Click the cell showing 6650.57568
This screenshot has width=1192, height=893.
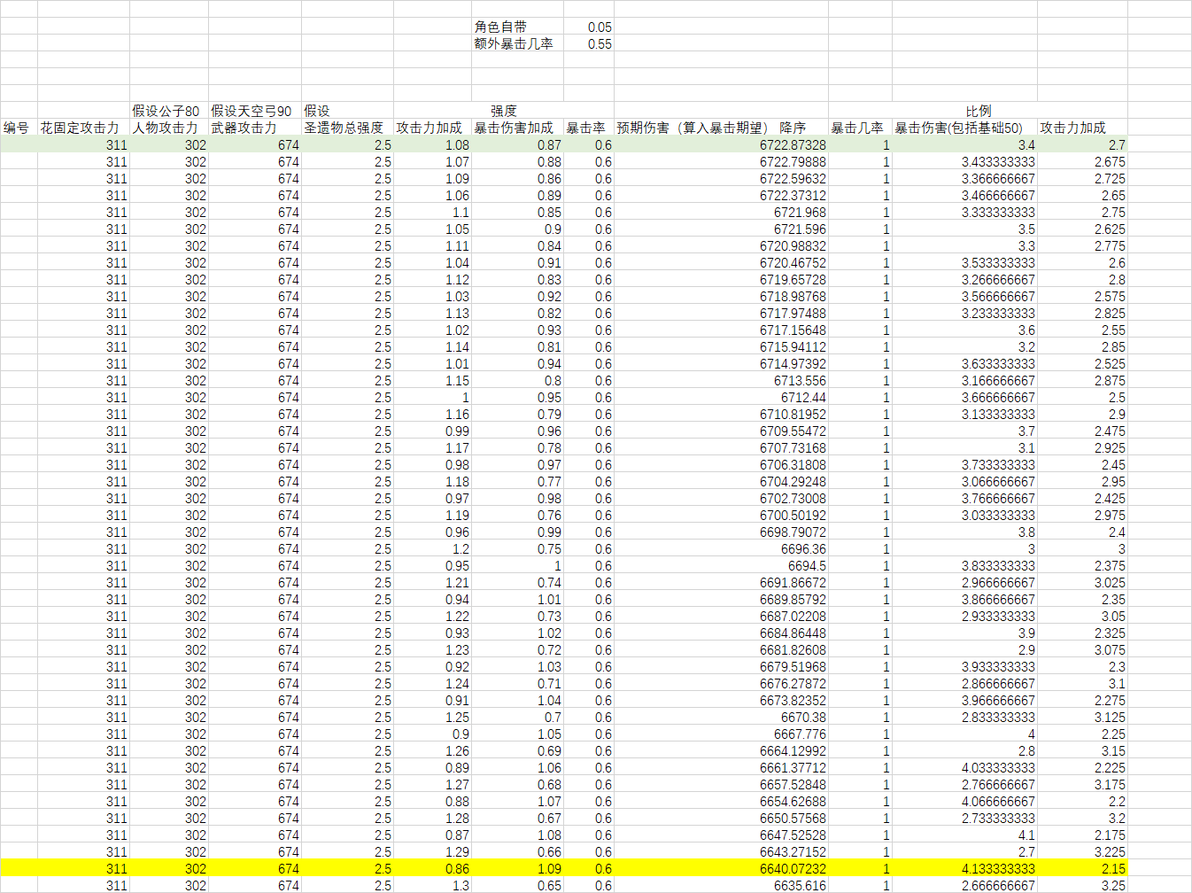721,818
